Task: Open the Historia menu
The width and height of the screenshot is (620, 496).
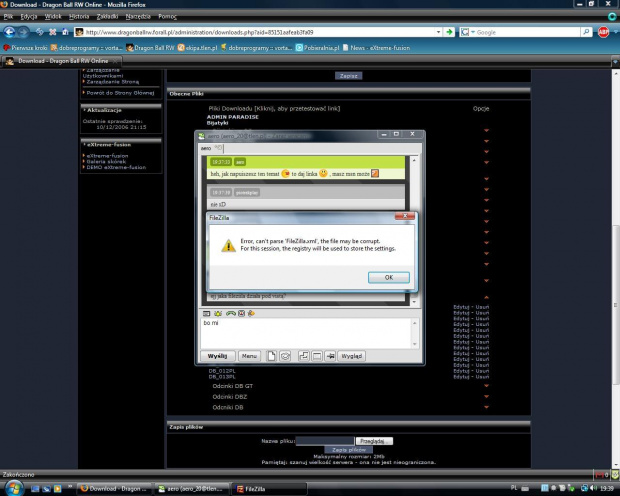Action: pyautogui.click(x=79, y=16)
